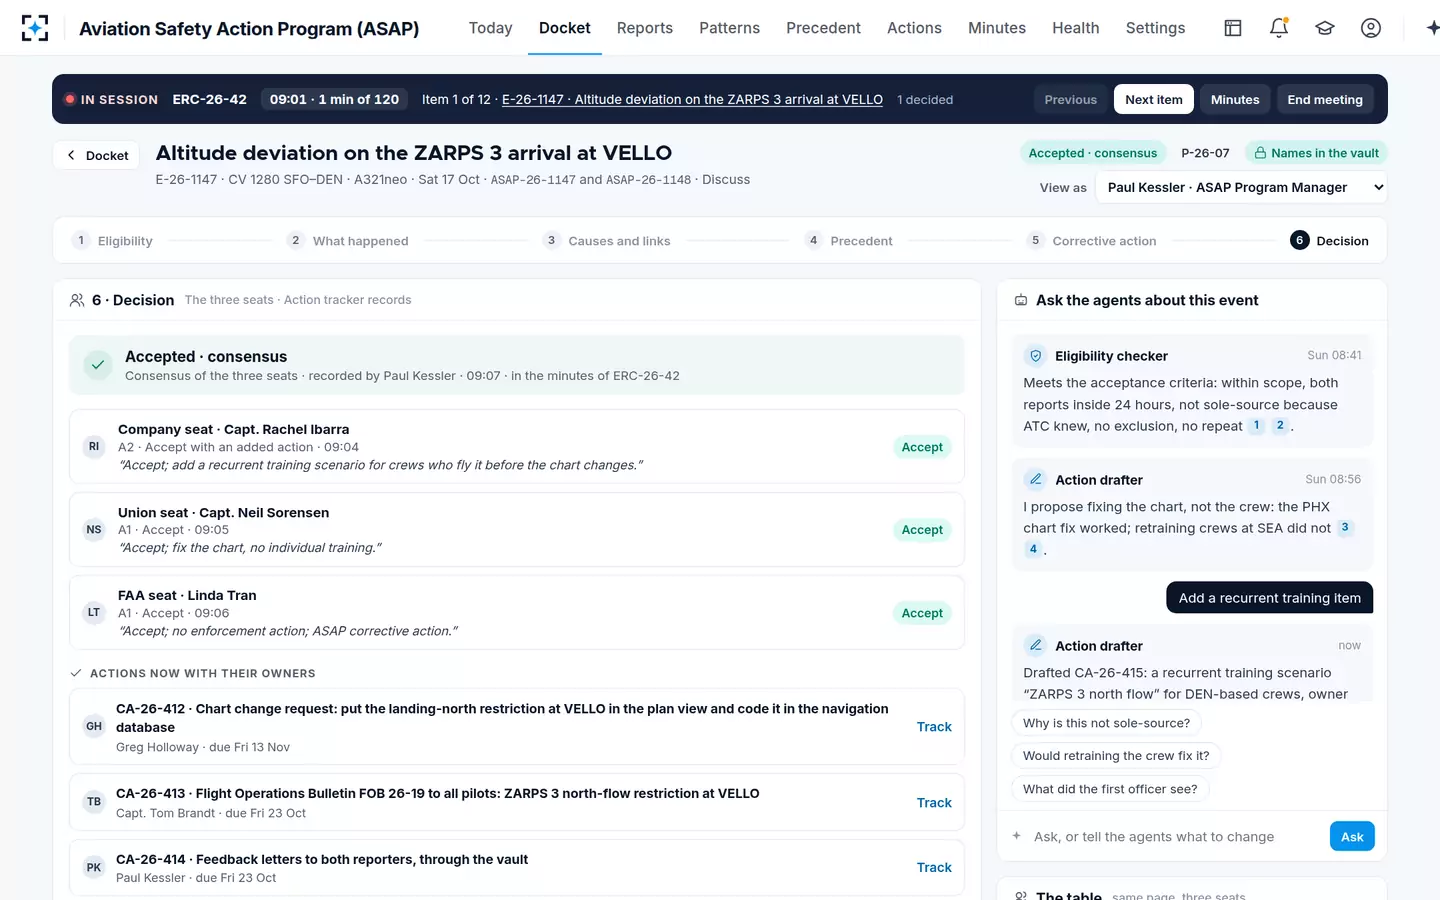The image size is (1440, 900).
Task: Click the green consensus check icon
Action: (98, 365)
